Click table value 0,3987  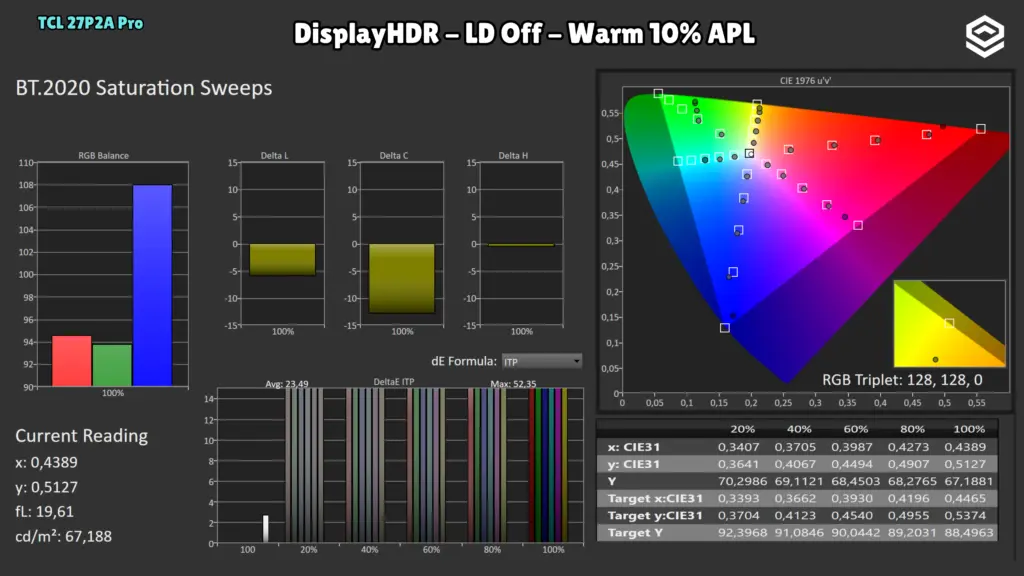coord(852,447)
